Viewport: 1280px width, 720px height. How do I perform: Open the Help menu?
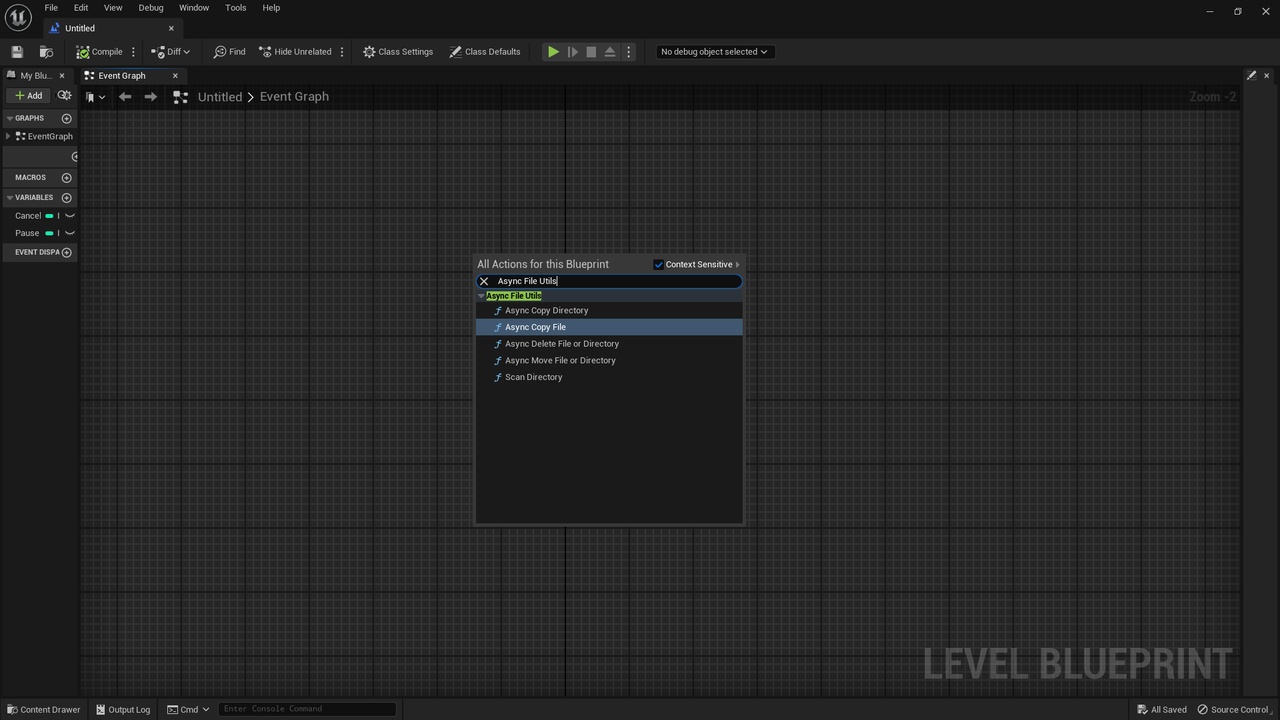271,8
